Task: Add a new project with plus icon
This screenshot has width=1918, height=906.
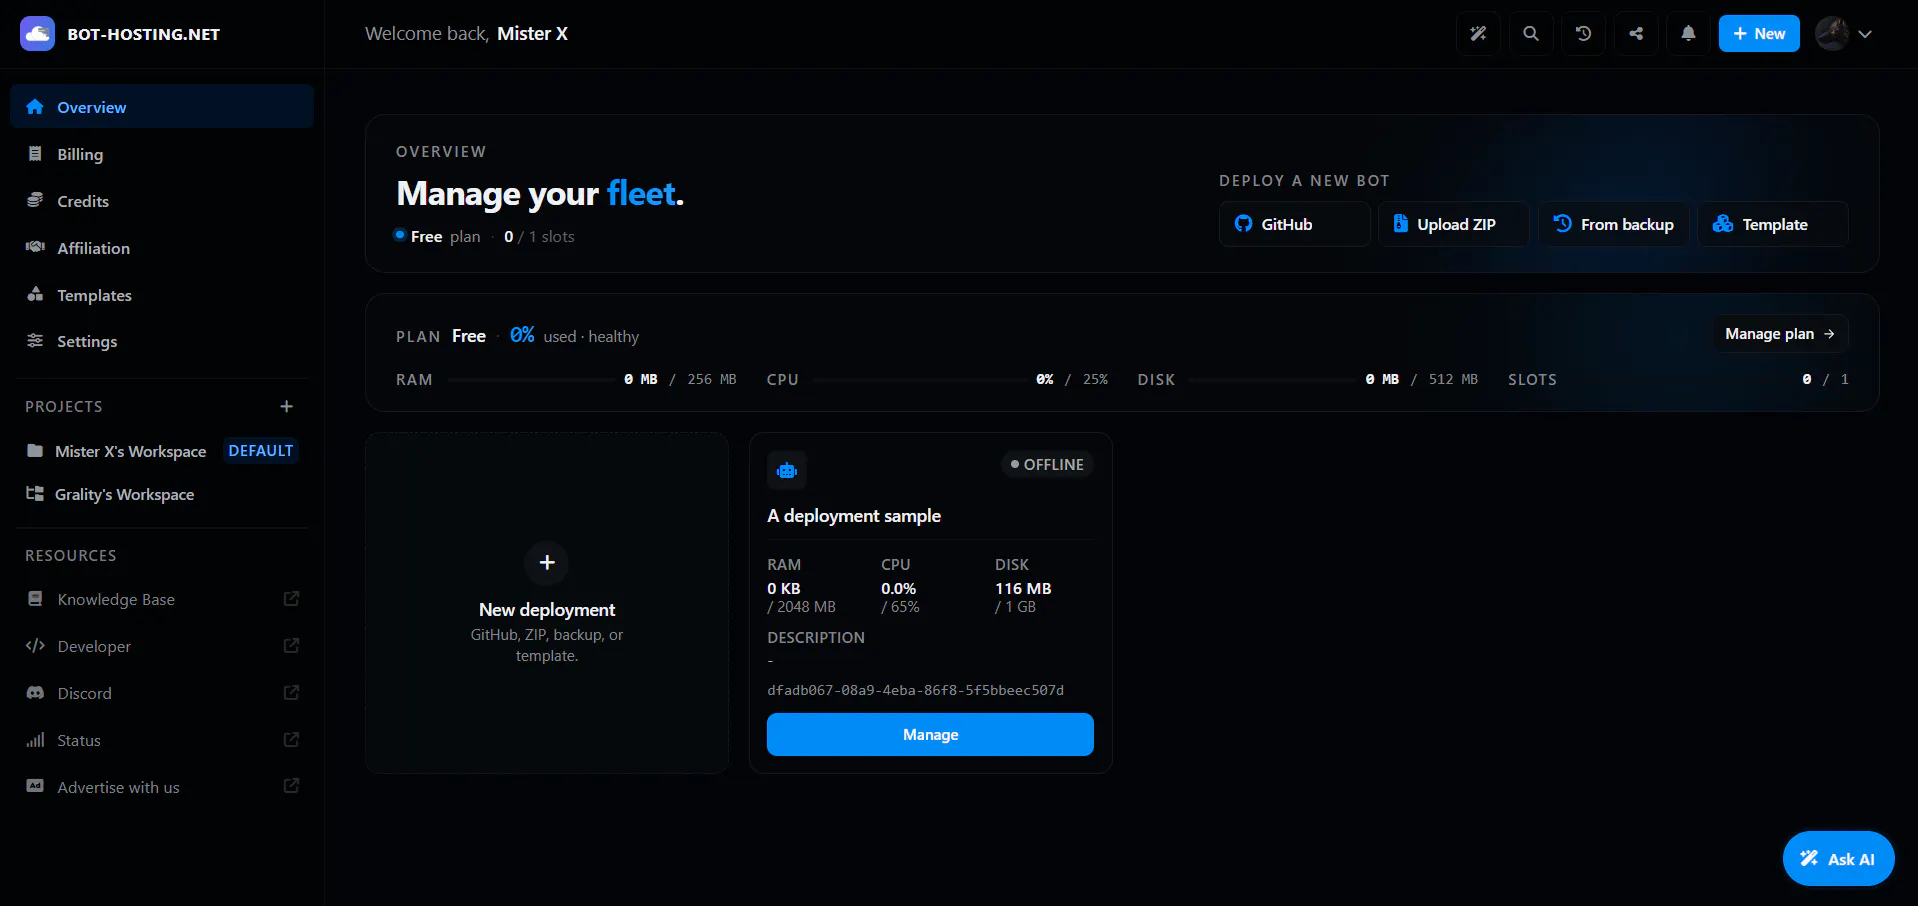Action: (x=287, y=406)
